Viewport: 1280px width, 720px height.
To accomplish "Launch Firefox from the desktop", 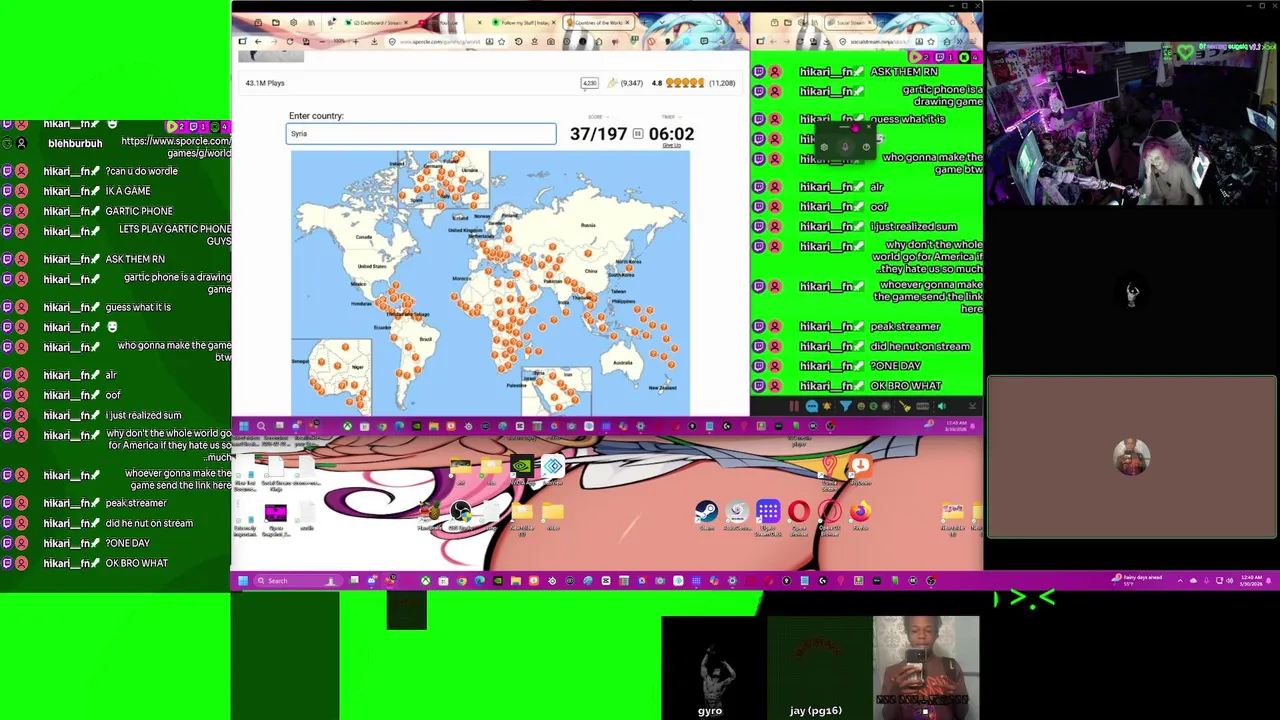I will tap(860, 515).
